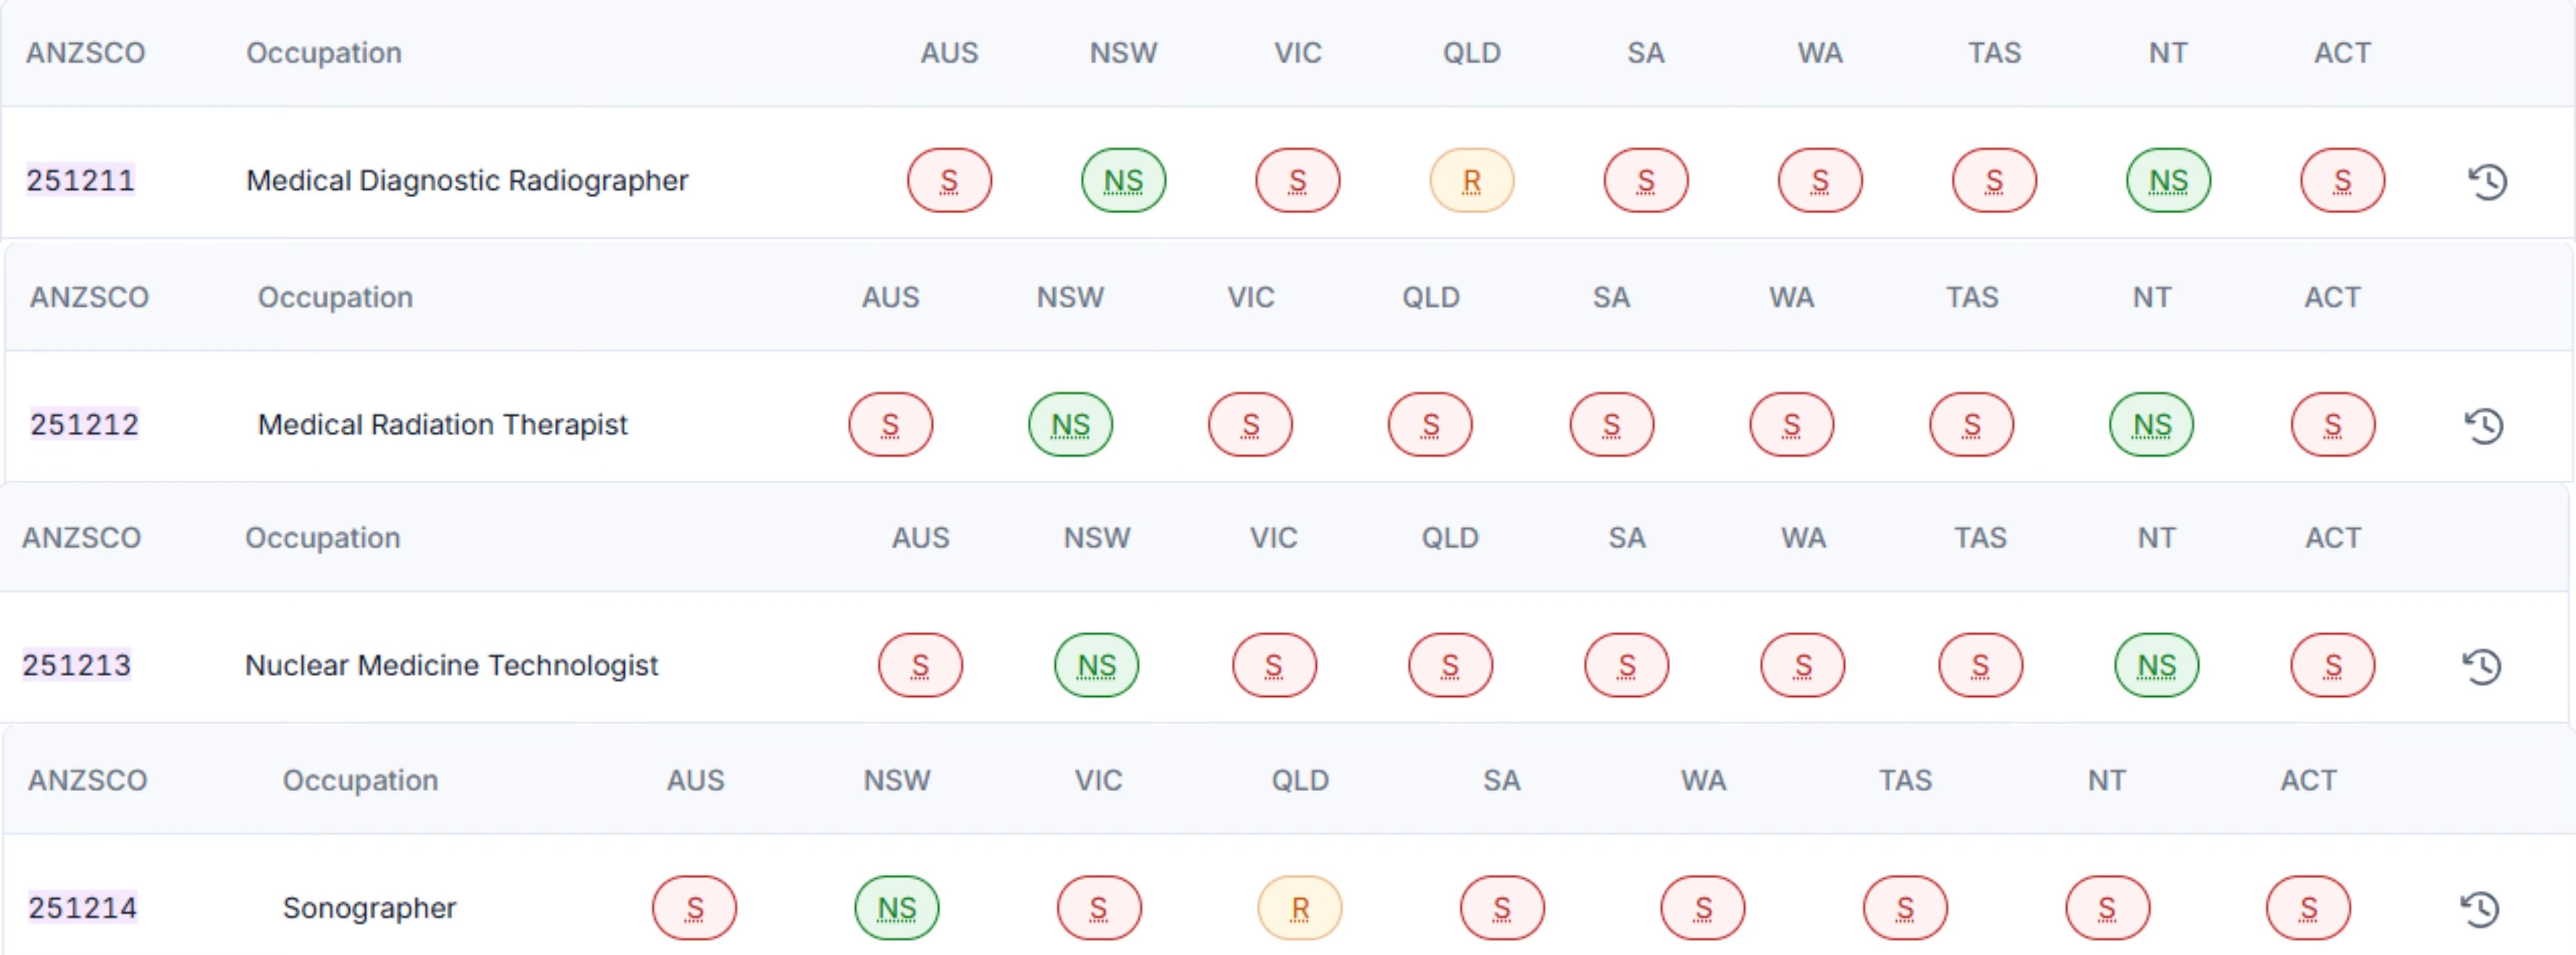Click NSW 'NS' badge for Medical Diagnostic Radiographer
This screenshot has height=955, width=2576.
(x=1123, y=181)
